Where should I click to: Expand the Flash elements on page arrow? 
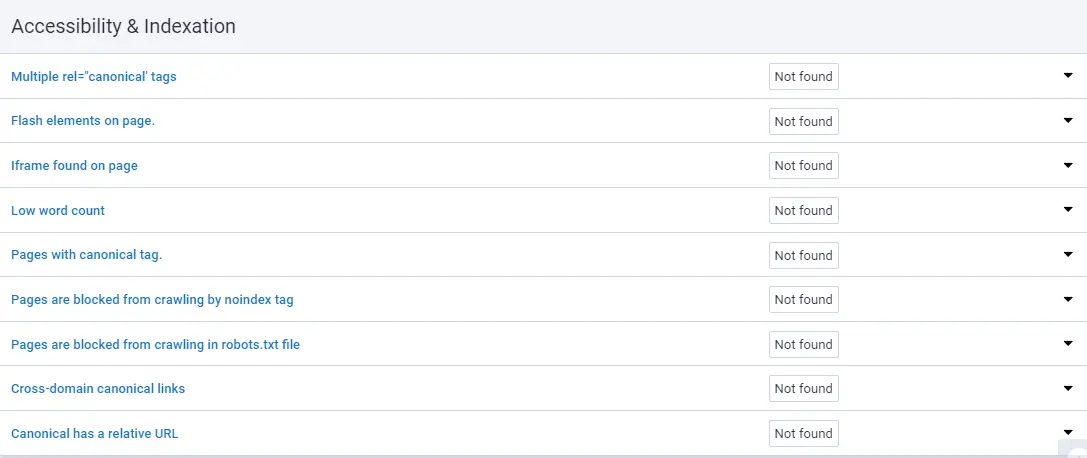1067,121
